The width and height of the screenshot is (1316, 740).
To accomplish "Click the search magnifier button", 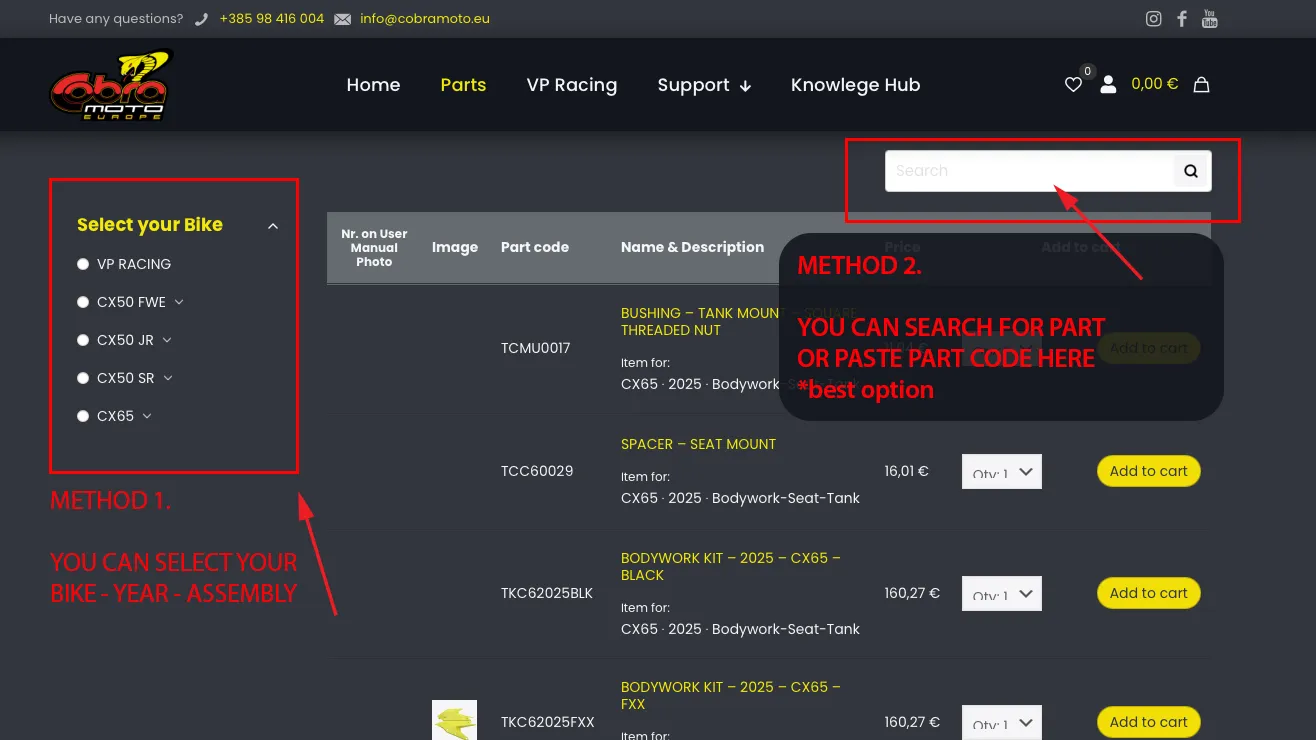I will pos(1191,171).
